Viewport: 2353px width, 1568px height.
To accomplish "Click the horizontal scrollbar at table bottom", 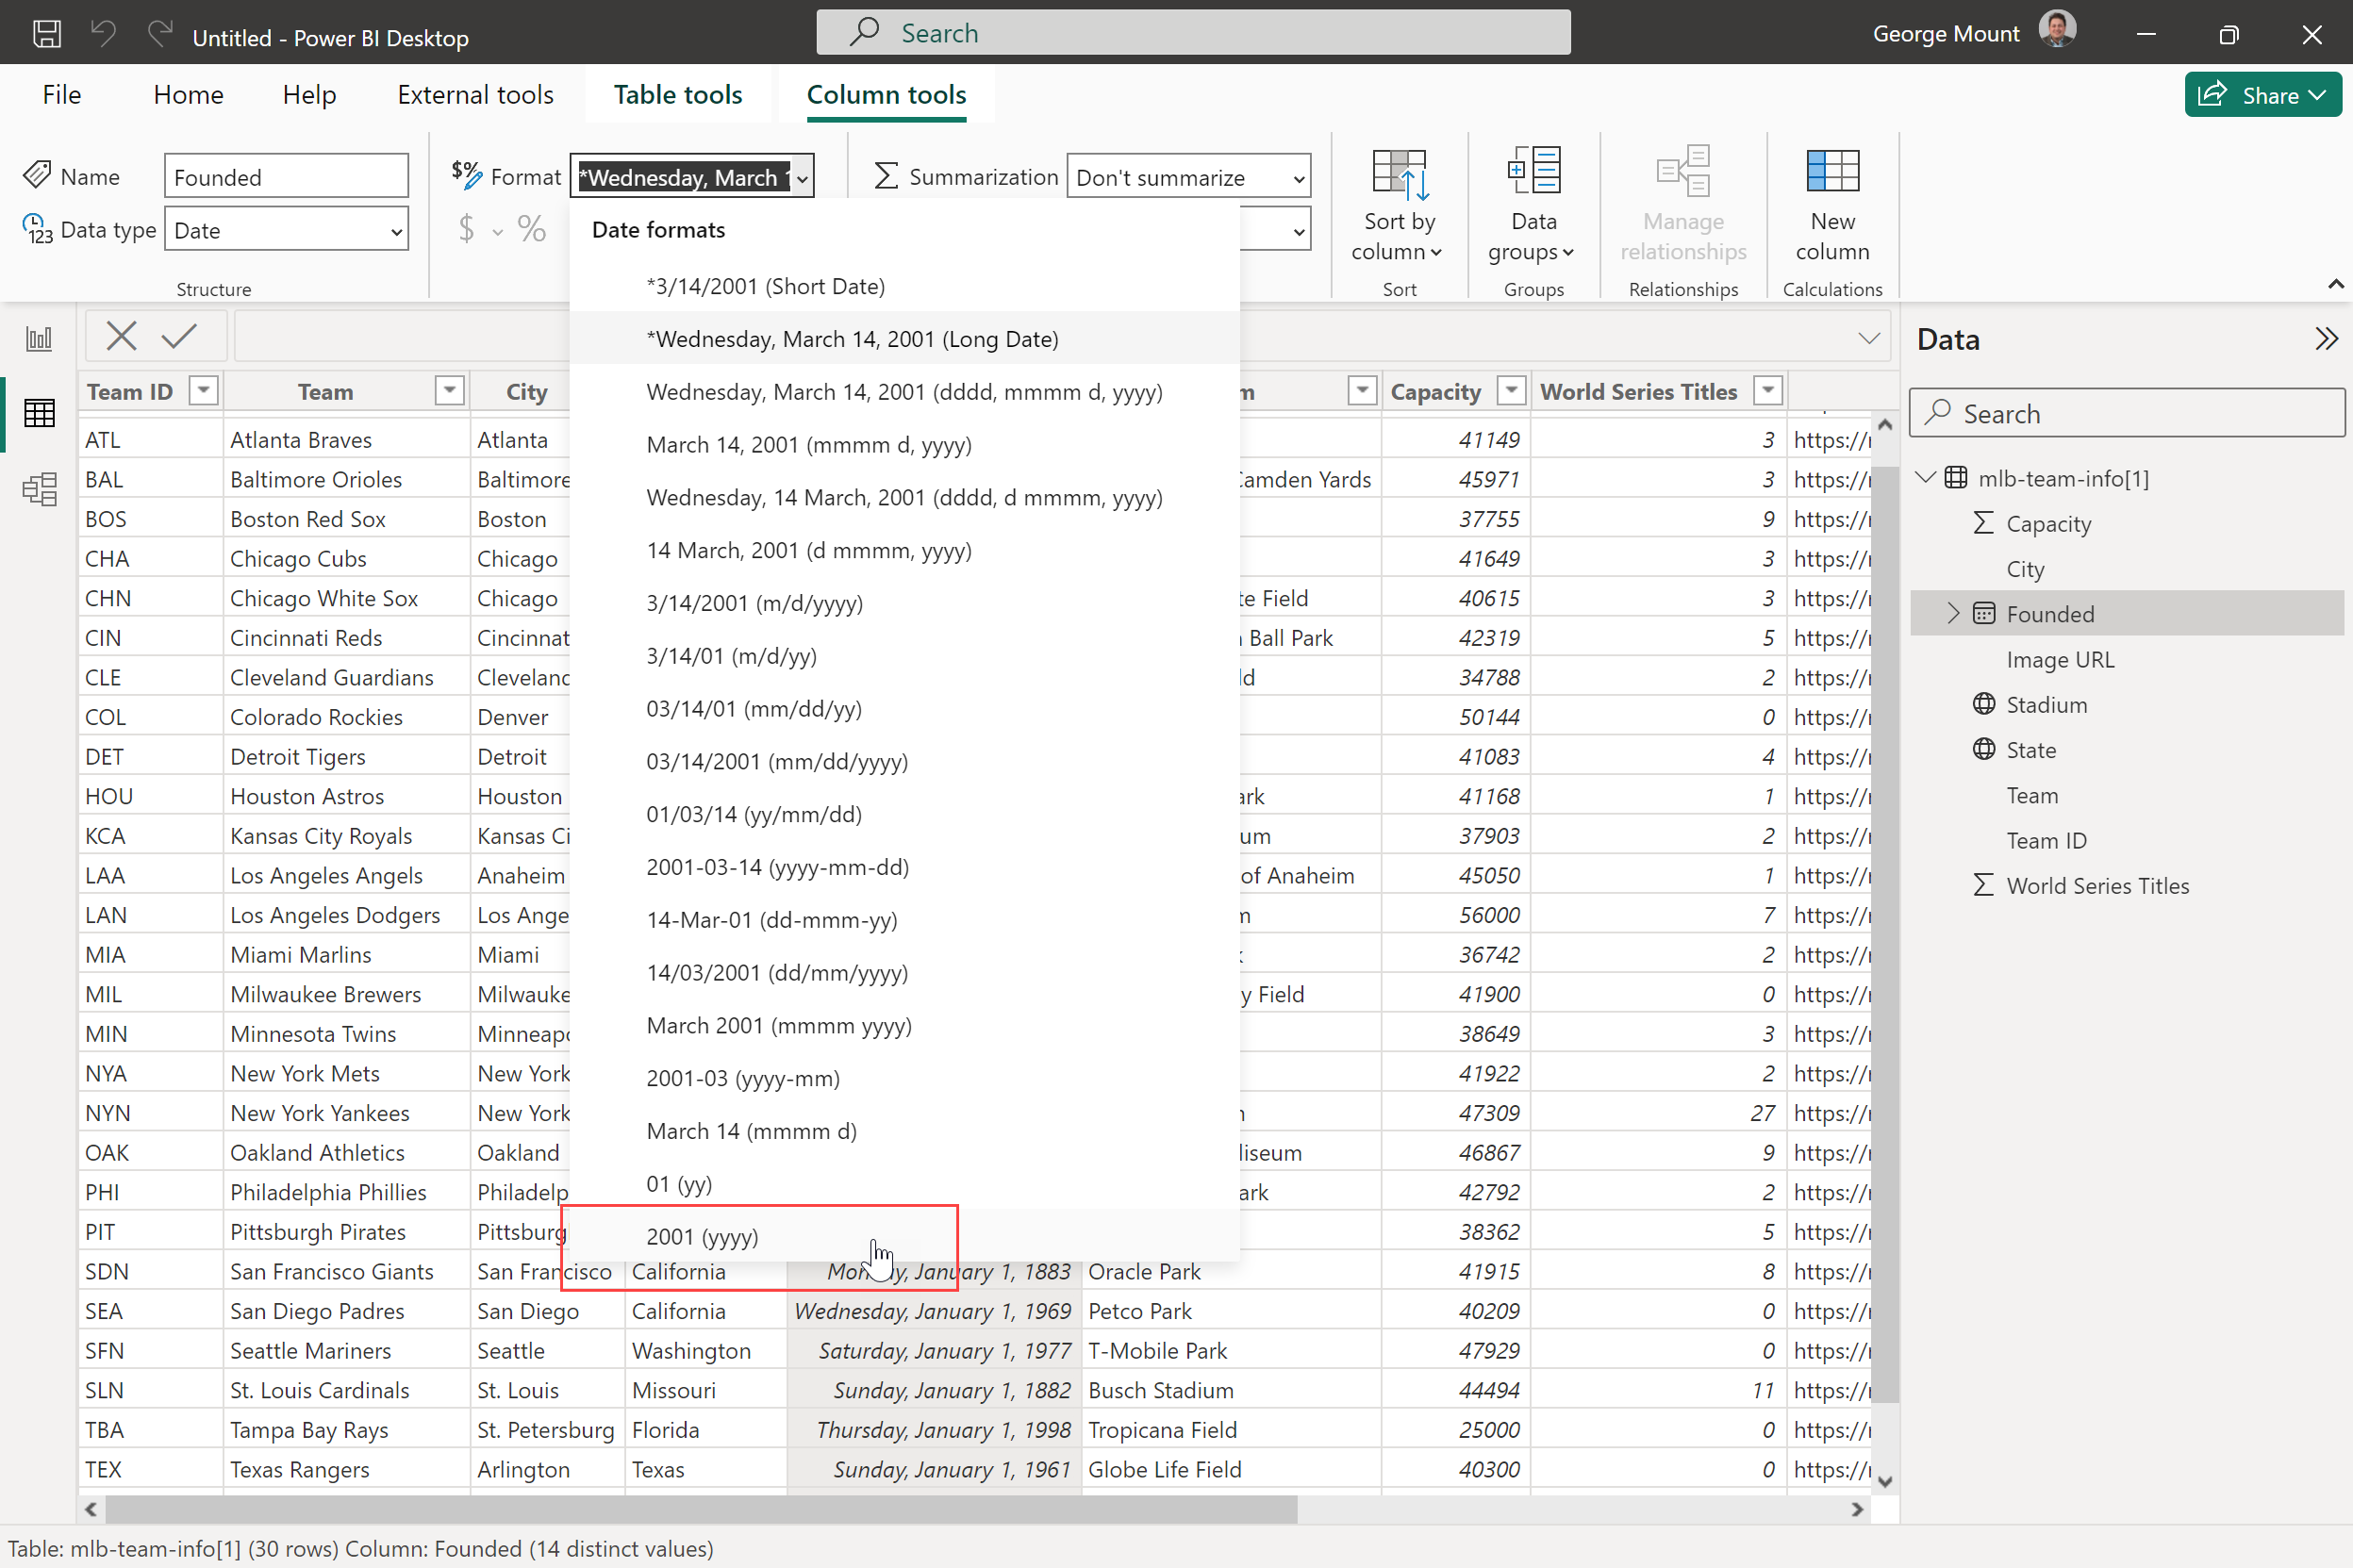I will click(x=700, y=1508).
